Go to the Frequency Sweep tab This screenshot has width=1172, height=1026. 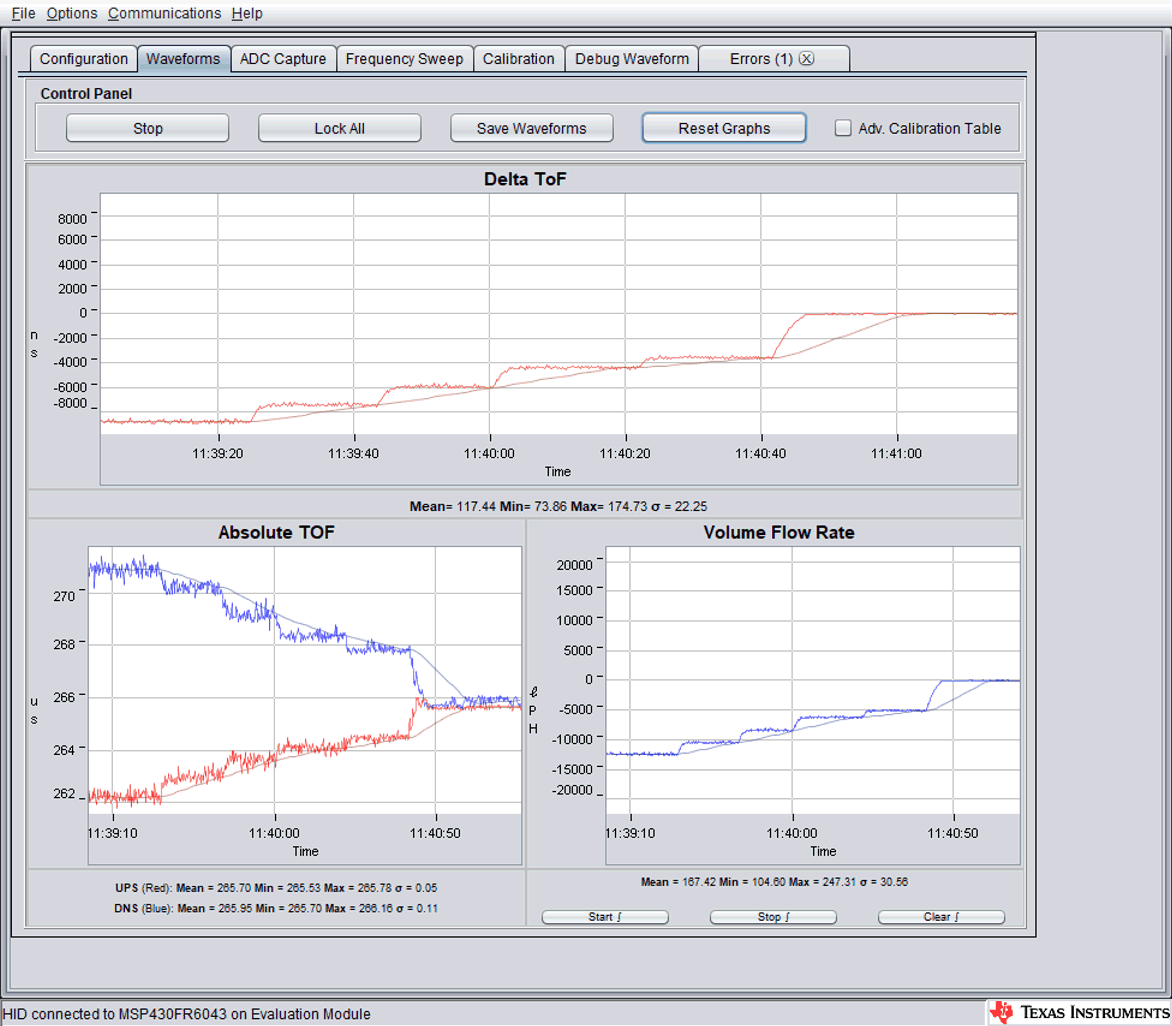(404, 59)
